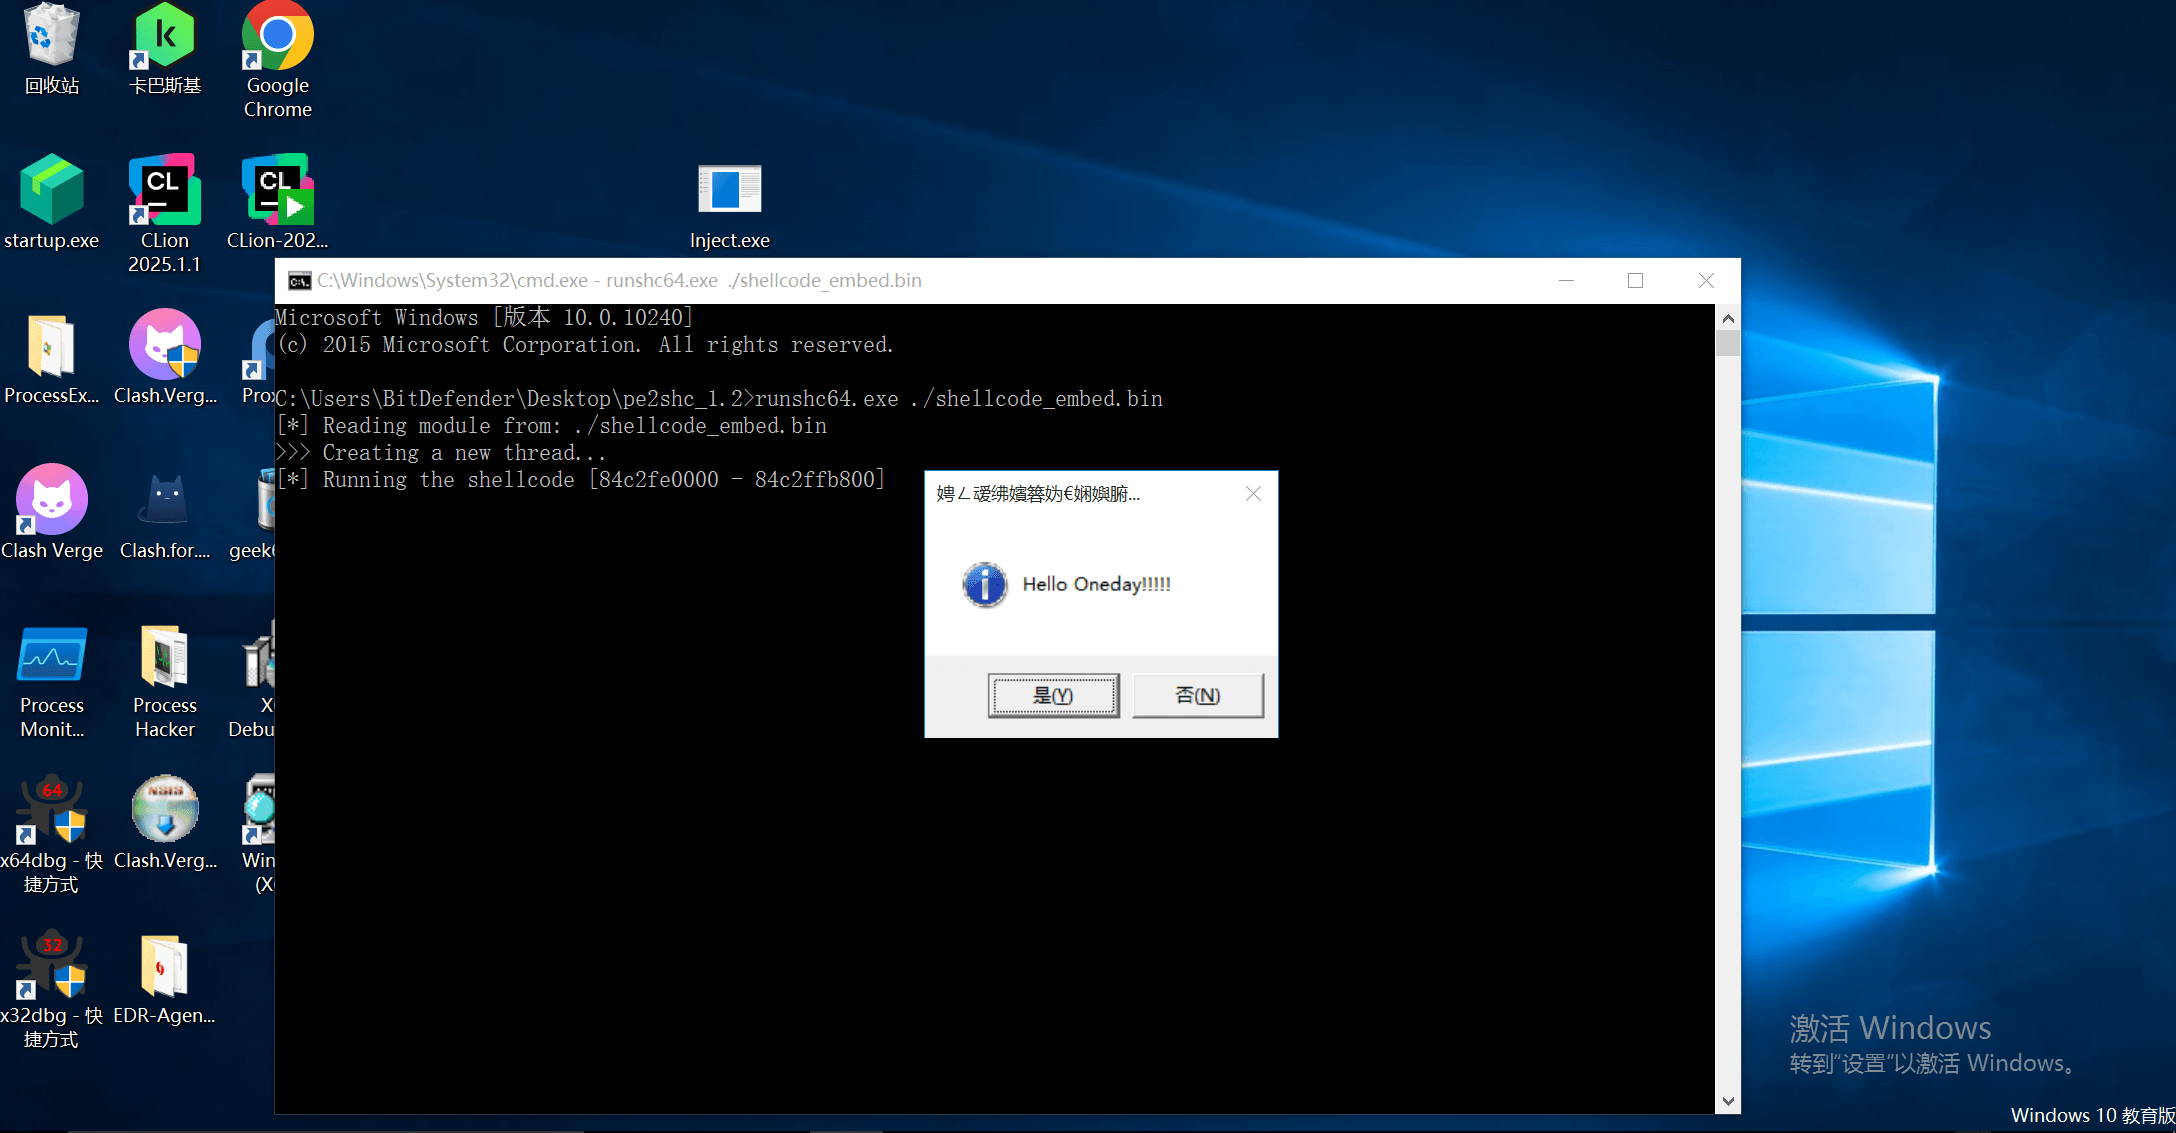Close the Hello Oneday message box
2176x1133 pixels.
(x=1253, y=494)
